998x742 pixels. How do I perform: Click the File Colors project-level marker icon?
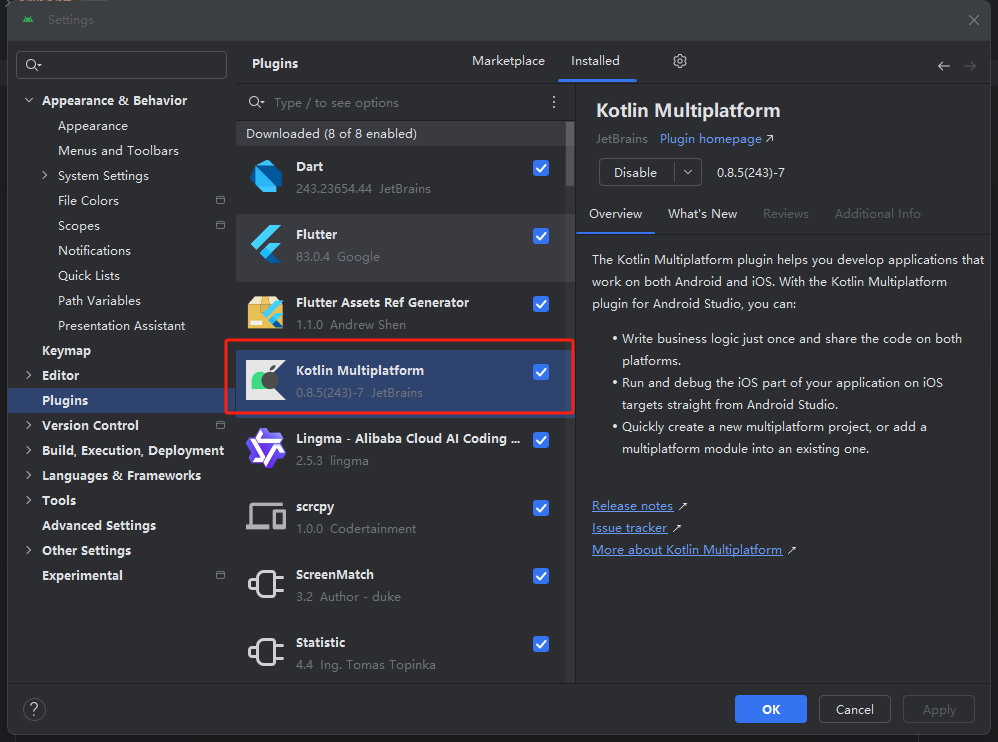(220, 200)
